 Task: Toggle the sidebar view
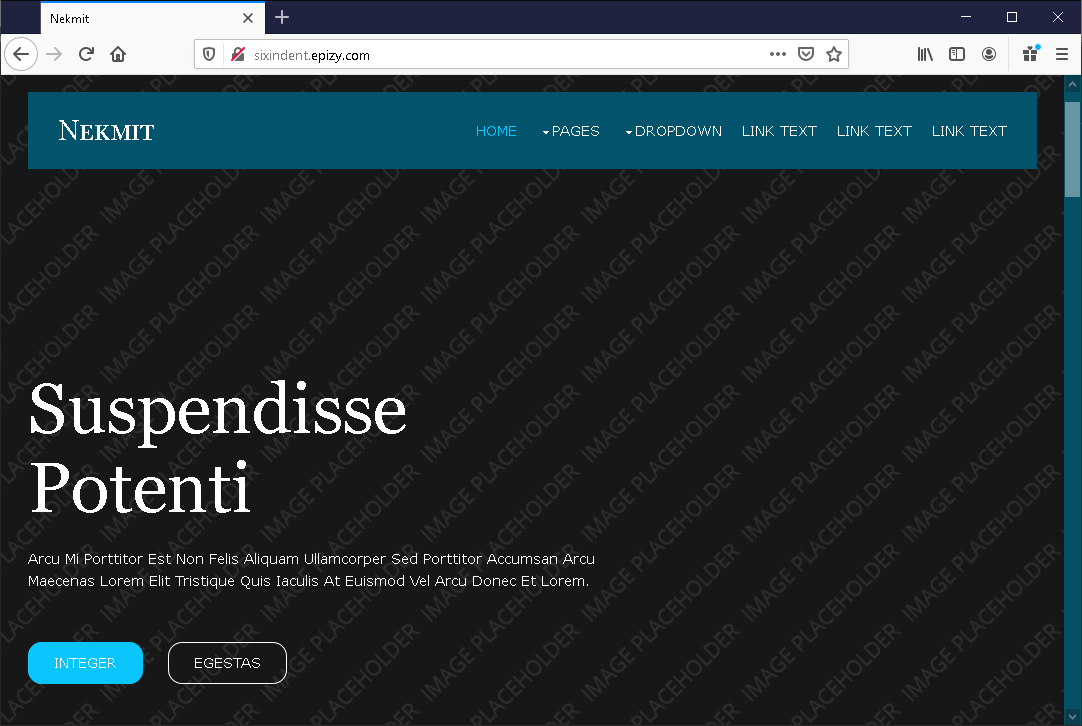[x=957, y=54]
